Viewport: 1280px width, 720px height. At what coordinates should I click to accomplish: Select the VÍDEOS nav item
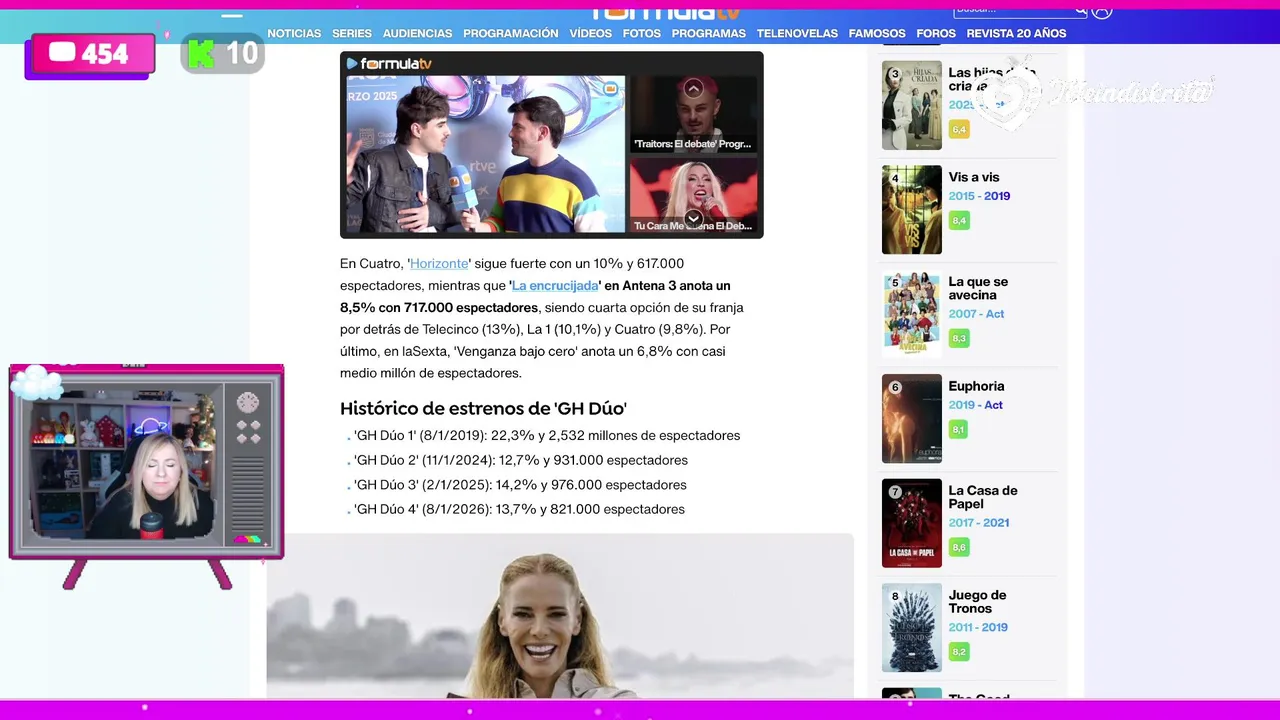pyautogui.click(x=590, y=33)
